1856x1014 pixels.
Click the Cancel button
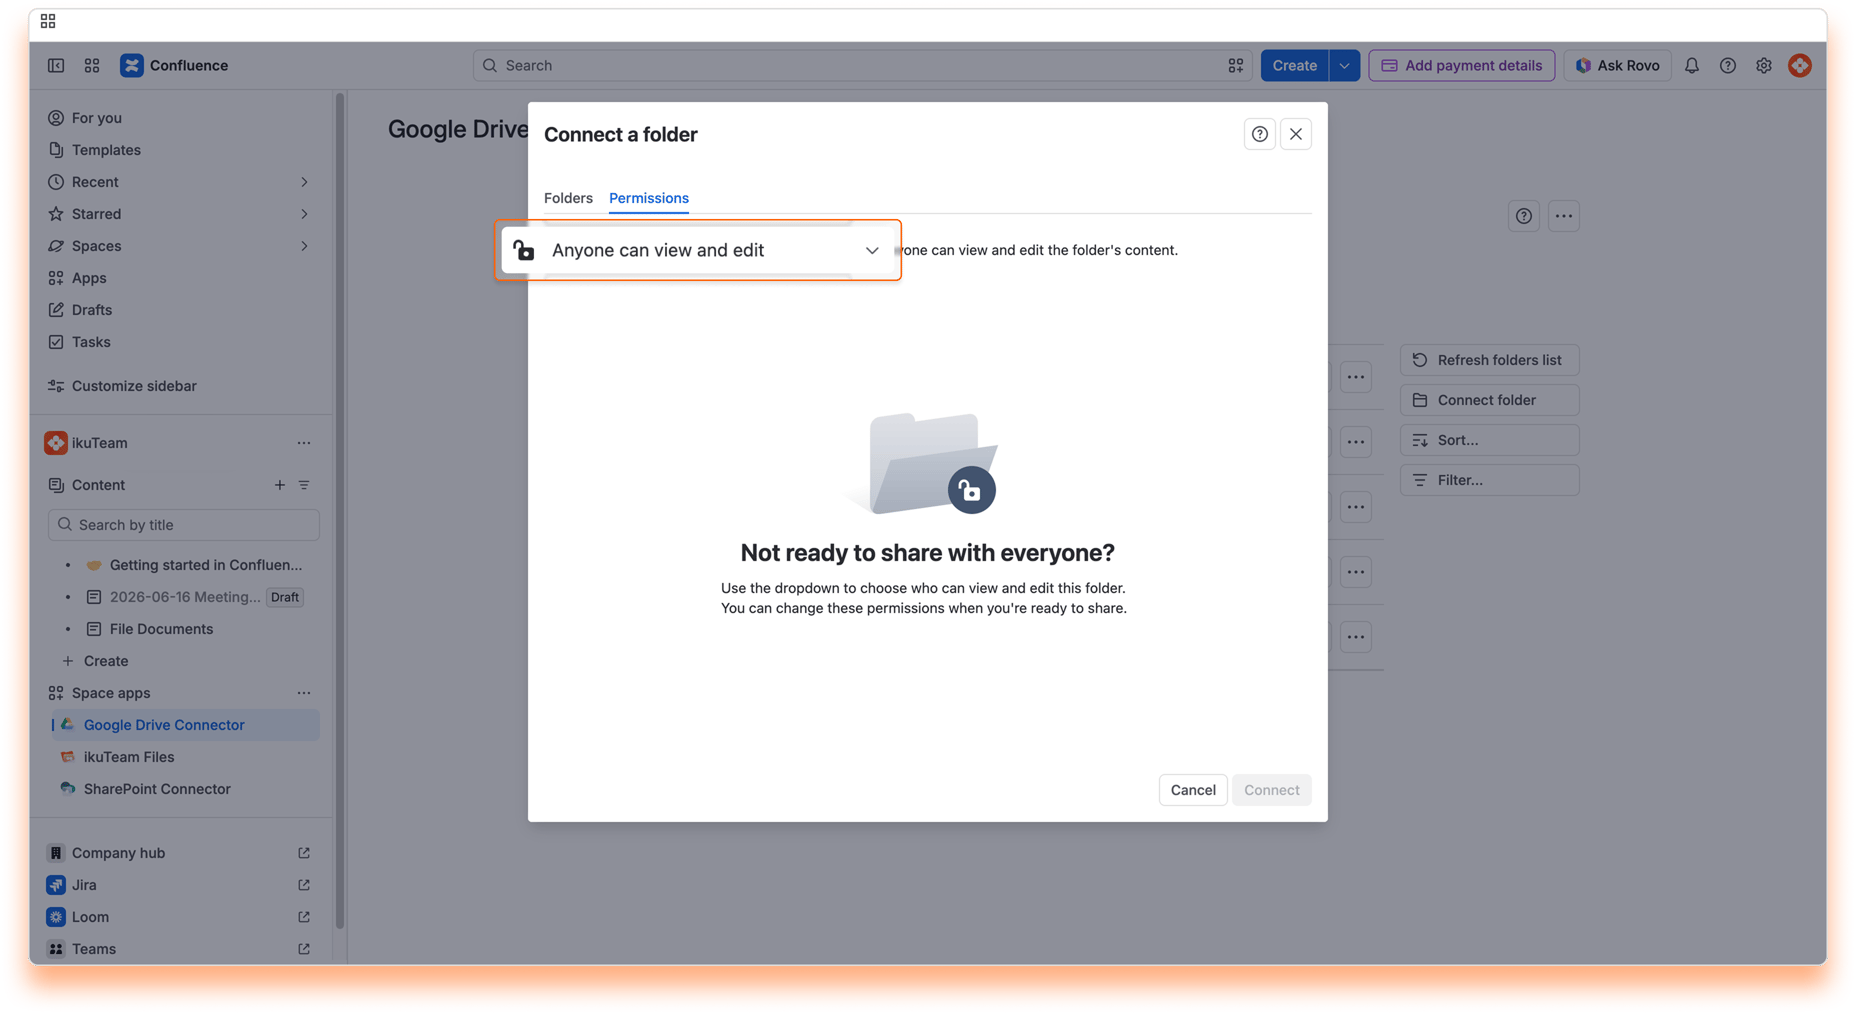pos(1193,790)
